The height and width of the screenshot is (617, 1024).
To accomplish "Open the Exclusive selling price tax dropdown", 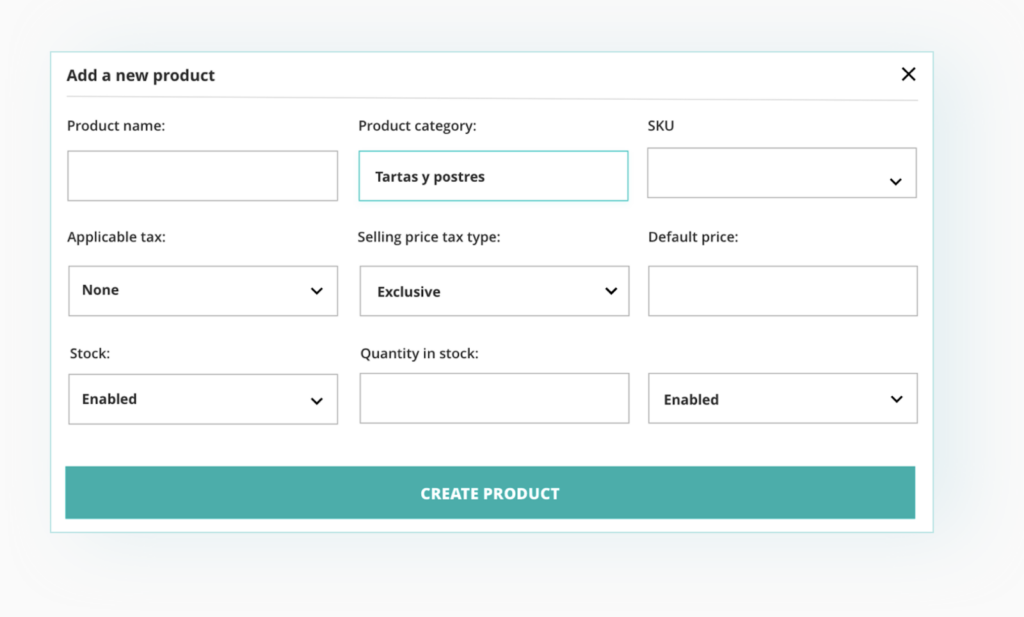I will coord(494,291).
